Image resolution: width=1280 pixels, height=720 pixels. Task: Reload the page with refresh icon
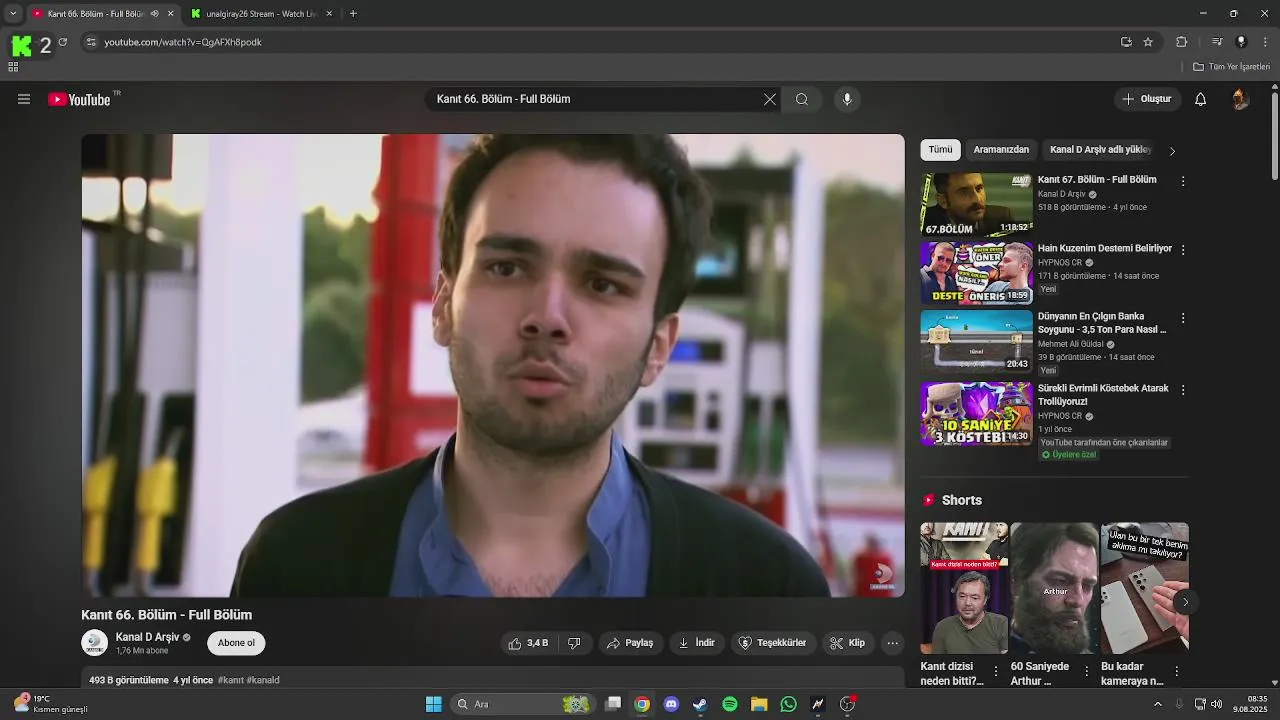pos(63,42)
